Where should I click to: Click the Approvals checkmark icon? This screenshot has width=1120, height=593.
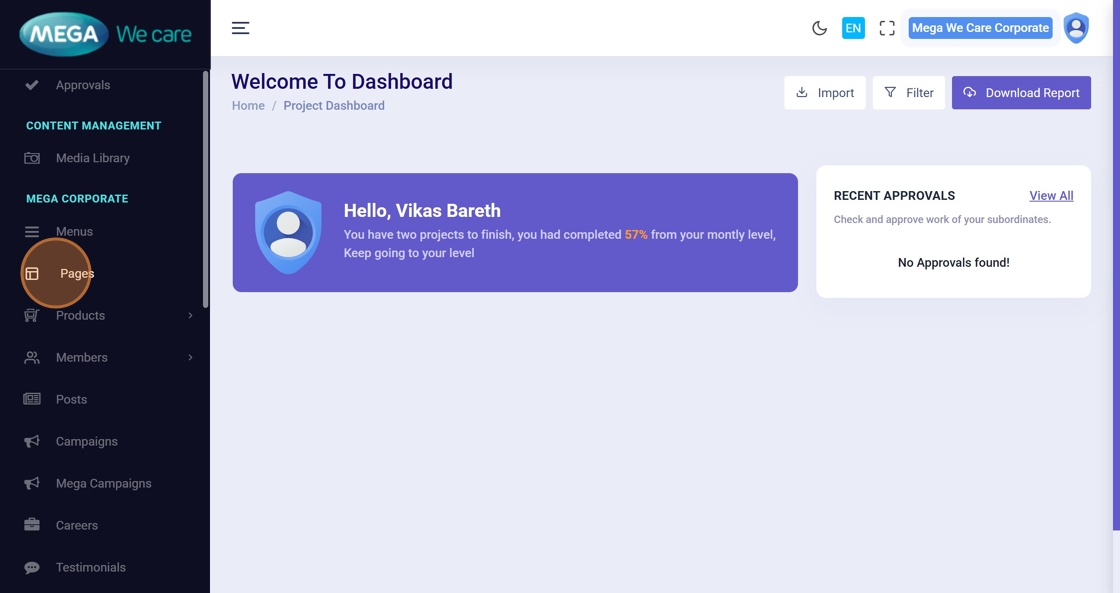coord(32,85)
